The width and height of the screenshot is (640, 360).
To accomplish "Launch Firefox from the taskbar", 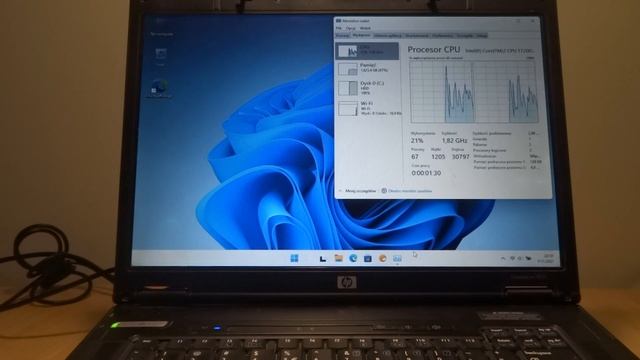I will [382, 258].
